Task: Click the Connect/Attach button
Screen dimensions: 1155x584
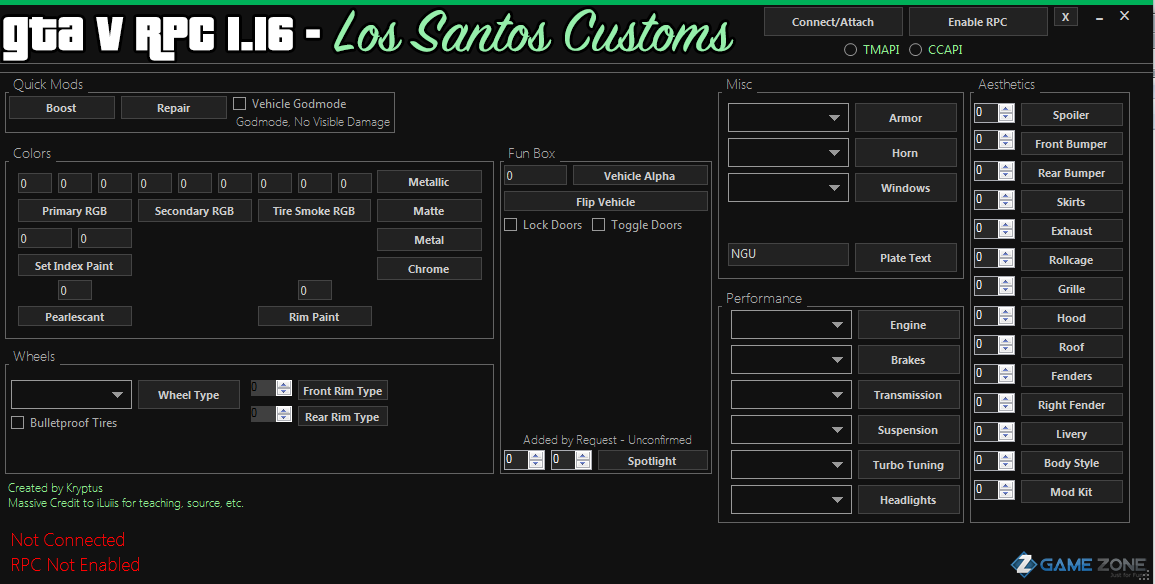Action: click(832, 22)
